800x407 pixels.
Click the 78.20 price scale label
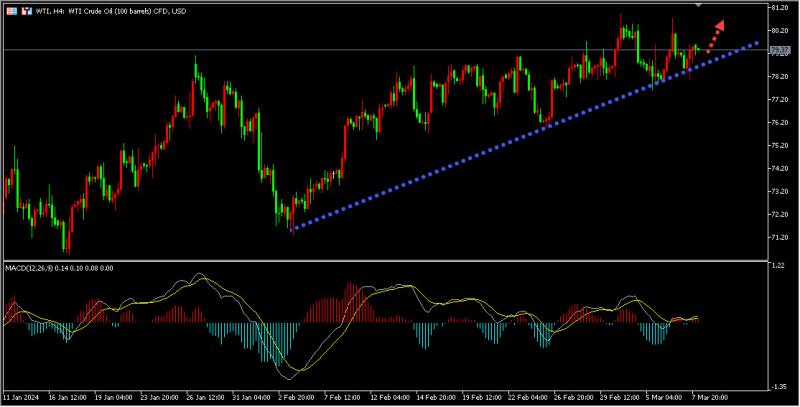(x=779, y=77)
